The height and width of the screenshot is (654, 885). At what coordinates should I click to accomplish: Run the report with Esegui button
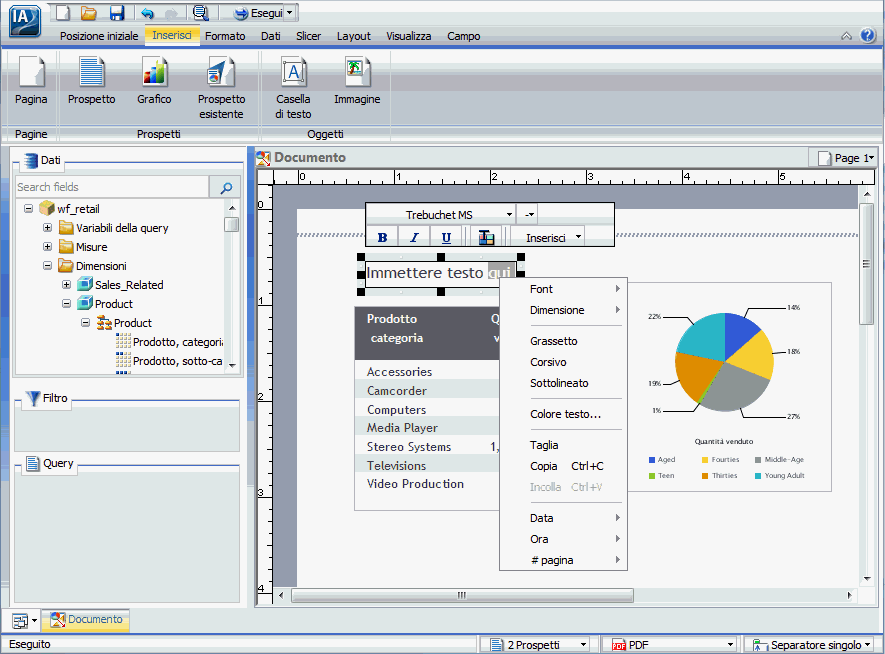coord(259,12)
